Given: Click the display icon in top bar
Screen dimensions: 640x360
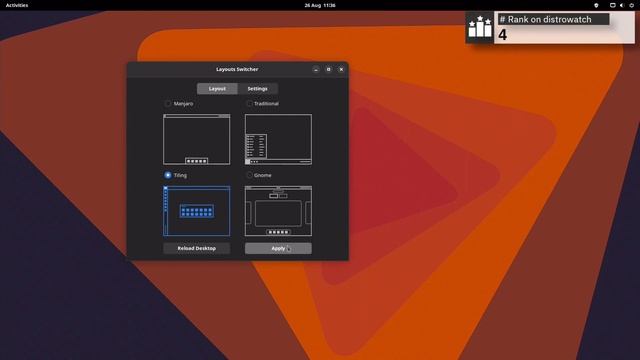Looking at the screenshot, I should [613, 5].
